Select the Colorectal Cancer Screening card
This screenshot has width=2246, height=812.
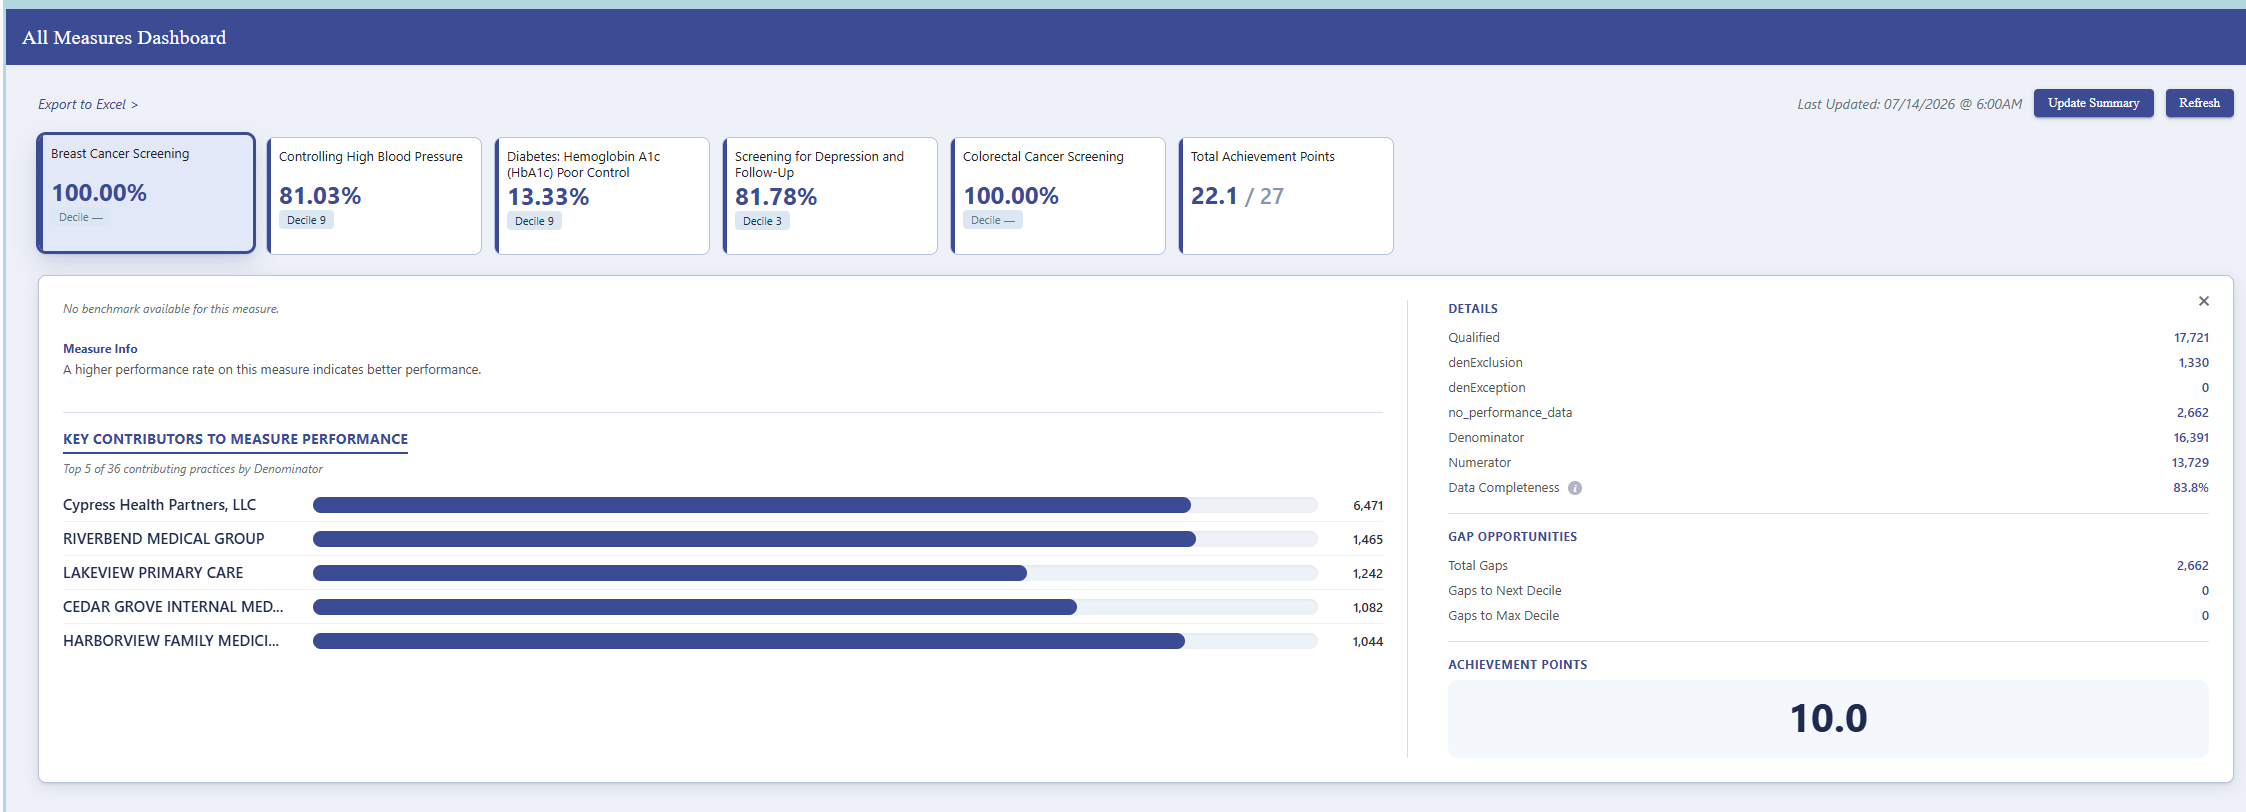pos(1058,196)
